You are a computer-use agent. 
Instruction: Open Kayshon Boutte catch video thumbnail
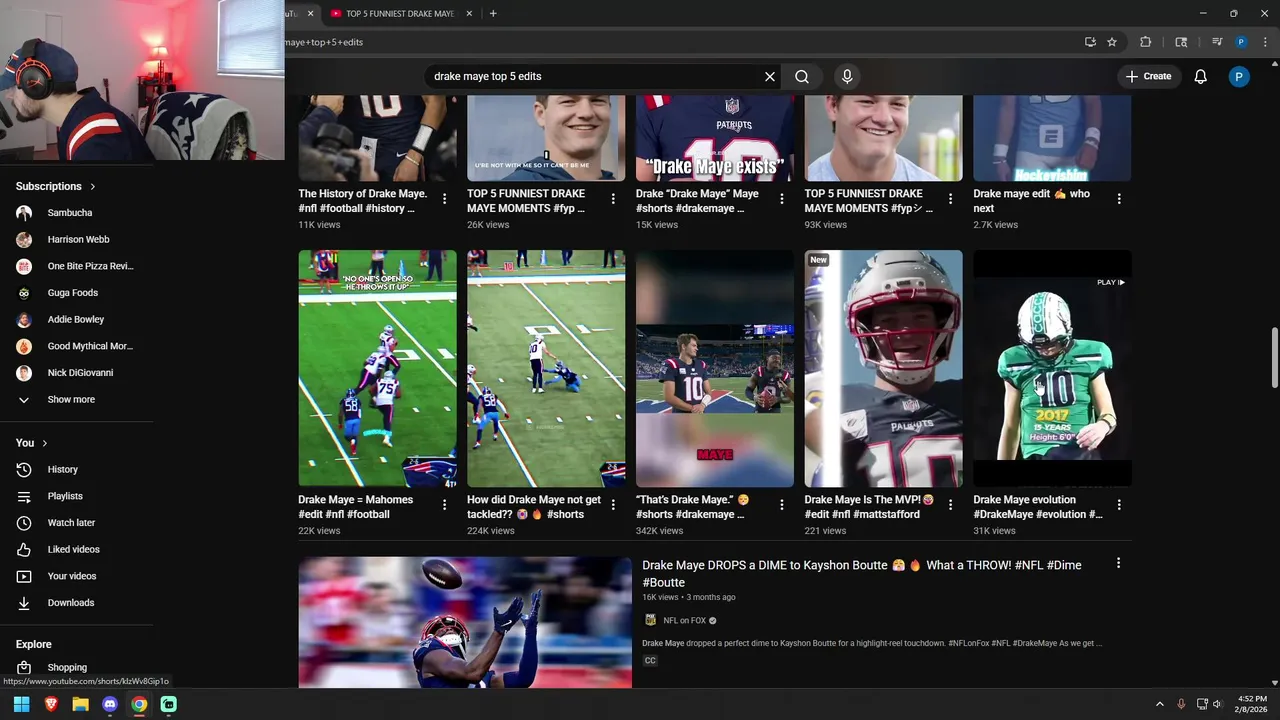(x=465, y=622)
